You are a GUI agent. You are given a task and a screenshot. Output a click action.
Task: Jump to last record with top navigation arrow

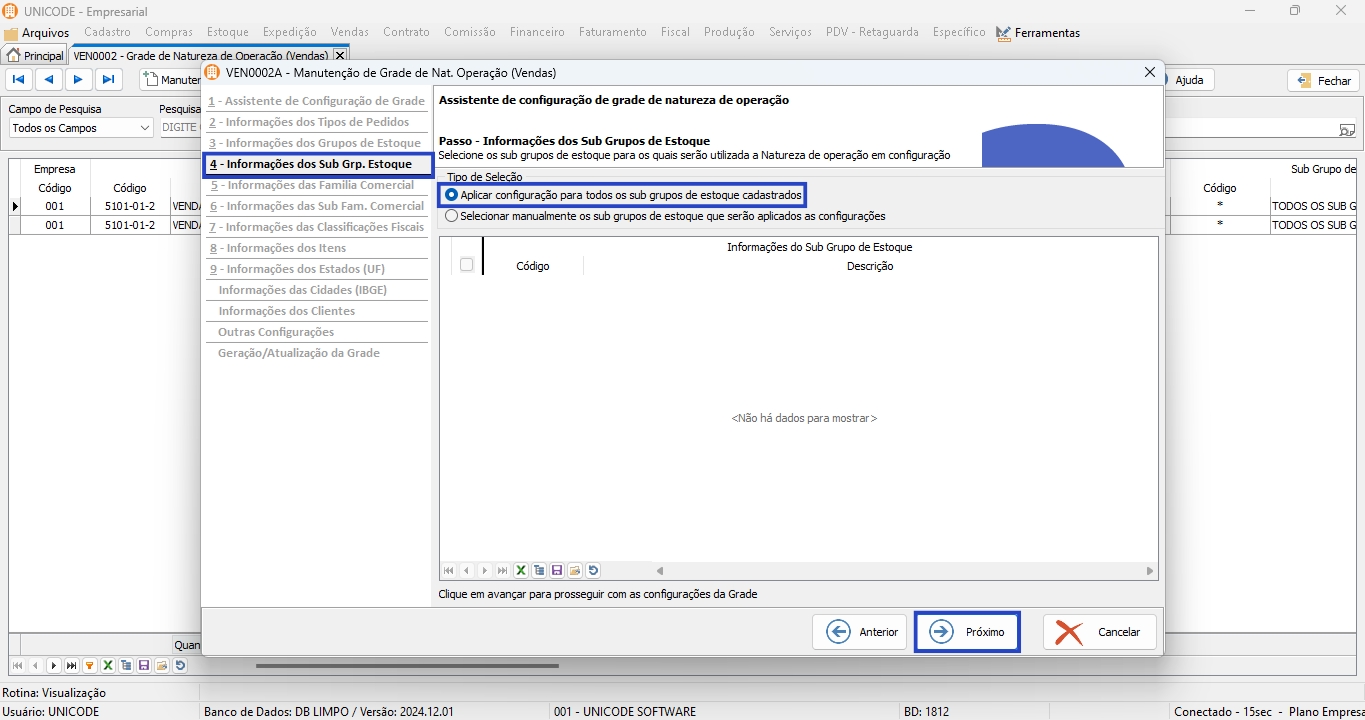click(x=109, y=80)
